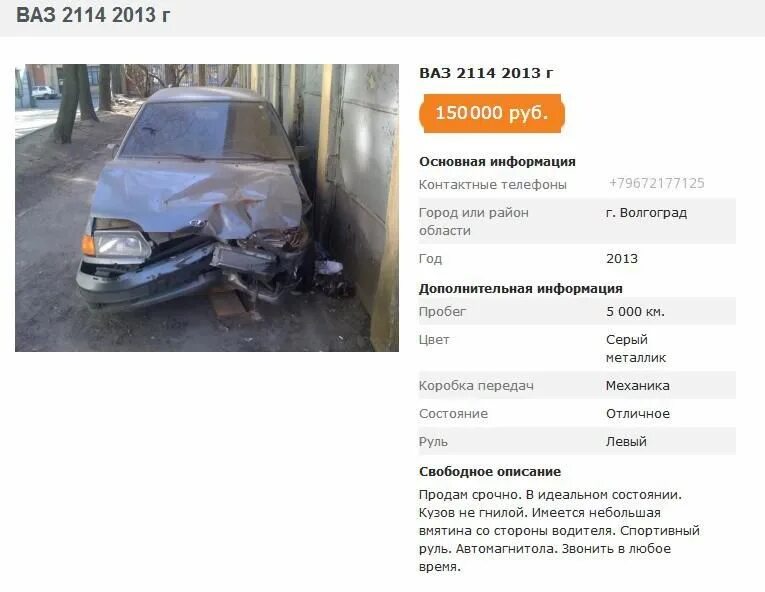Click the page header ВАЗ 2114 2013 г

(93, 15)
